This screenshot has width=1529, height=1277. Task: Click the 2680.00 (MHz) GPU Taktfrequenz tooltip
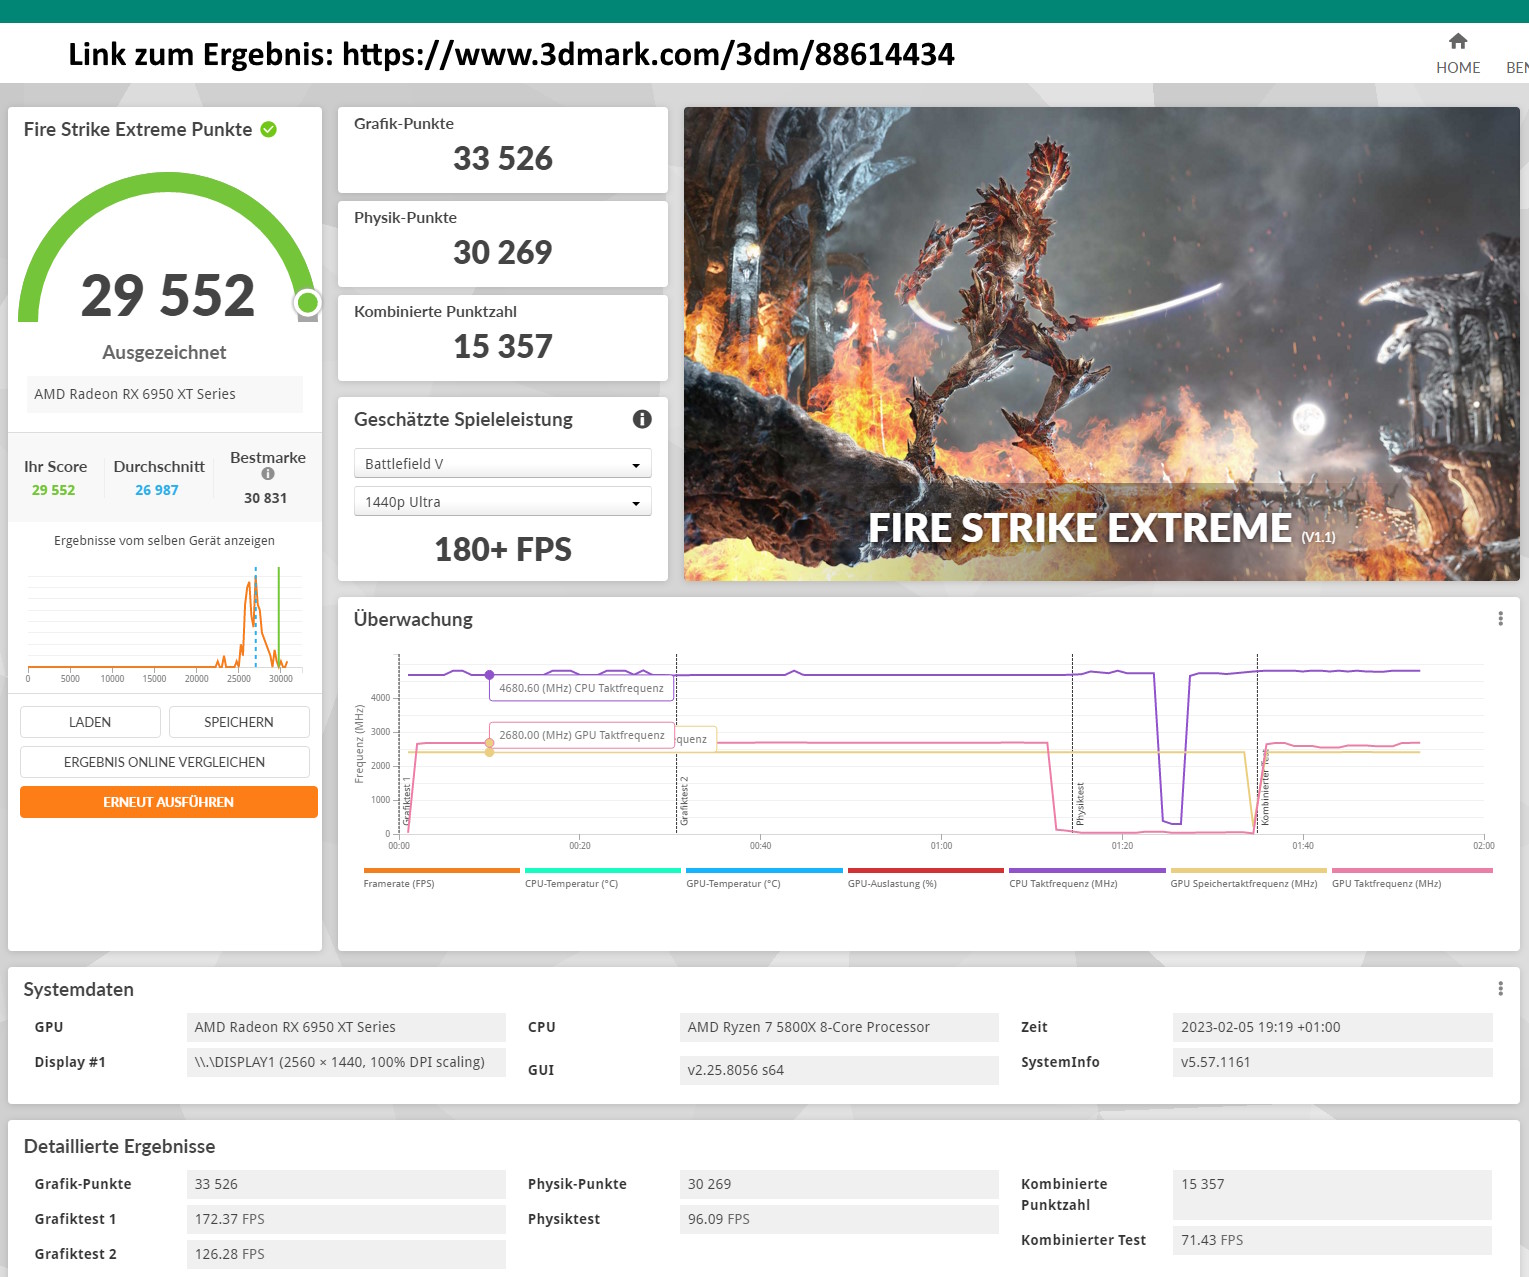[582, 735]
